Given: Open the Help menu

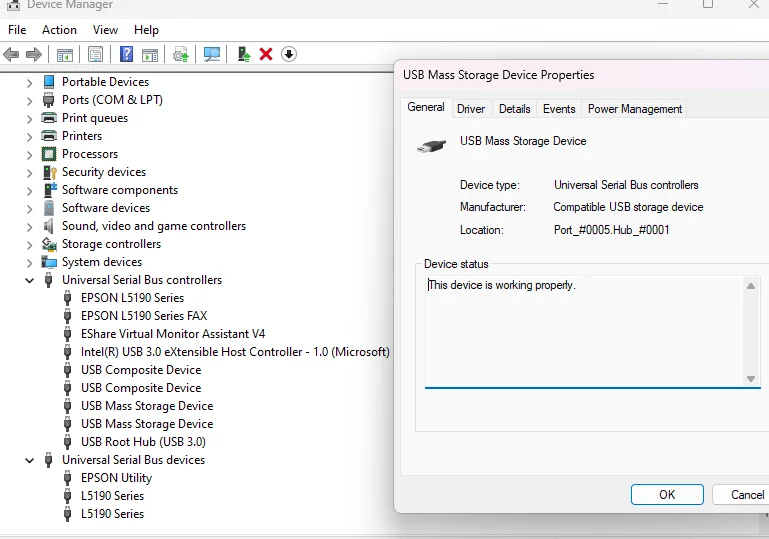Looking at the screenshot, I should pyautogui.click(x=146, y=30).
